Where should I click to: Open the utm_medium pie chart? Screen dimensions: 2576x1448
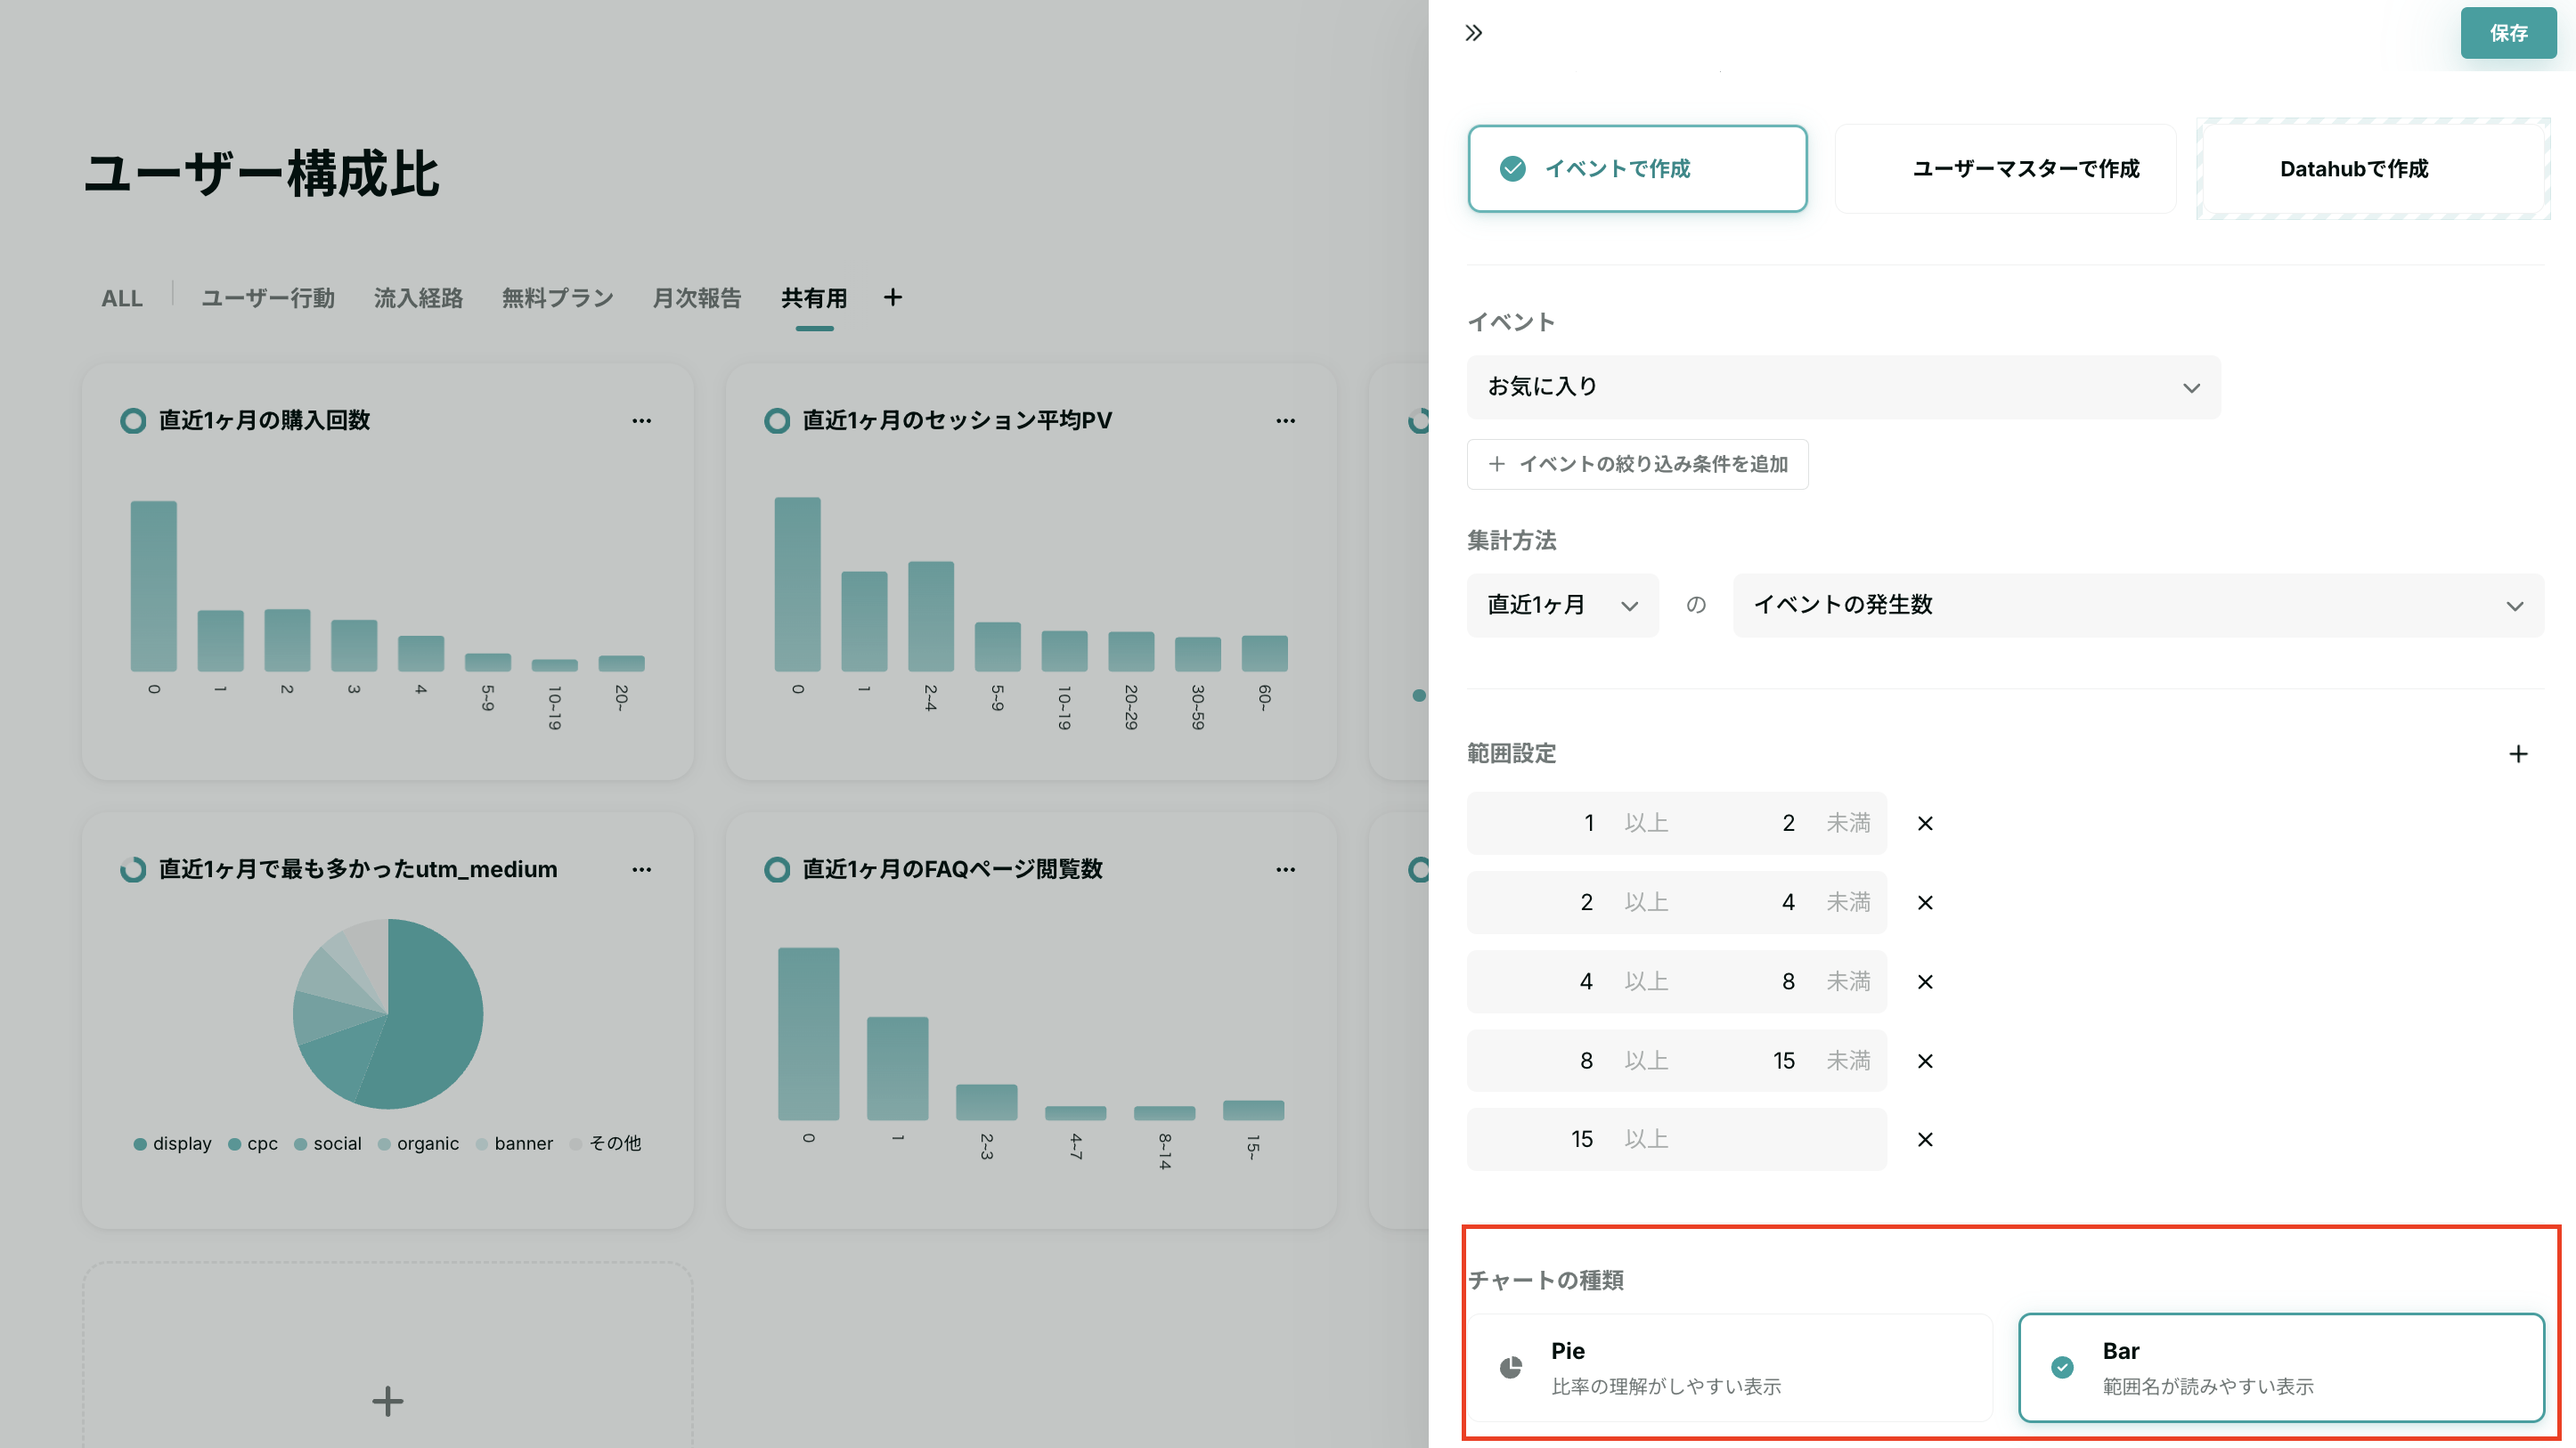388,1014
